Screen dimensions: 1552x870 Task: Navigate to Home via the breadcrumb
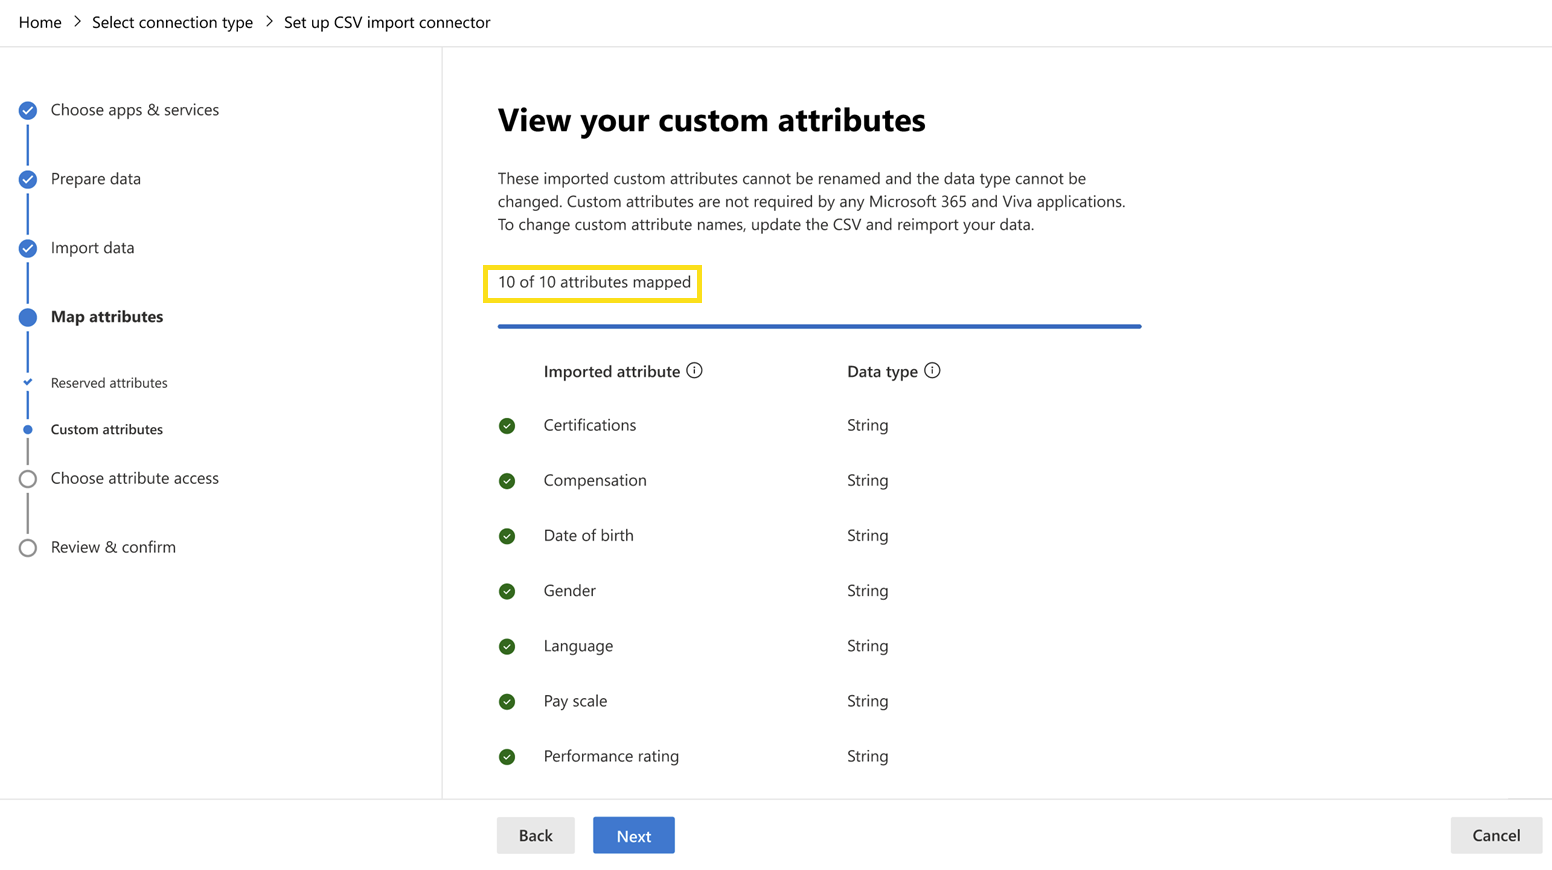point(39,21)
